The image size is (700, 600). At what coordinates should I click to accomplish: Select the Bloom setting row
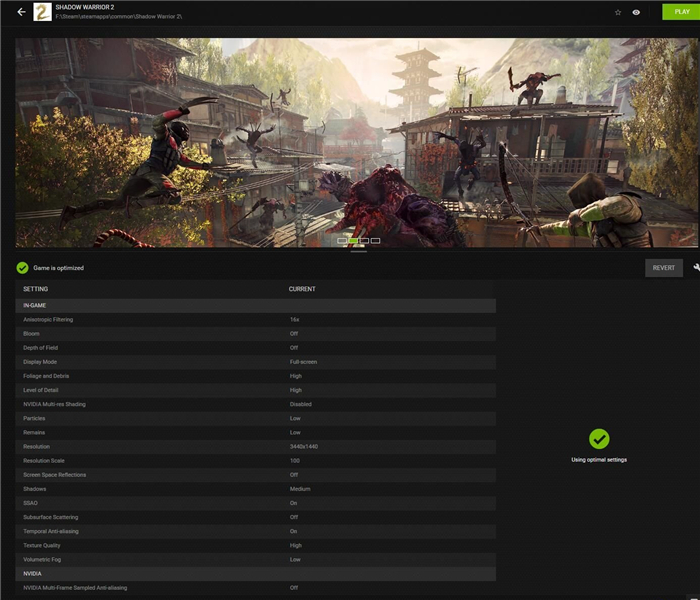click(255, 334)
